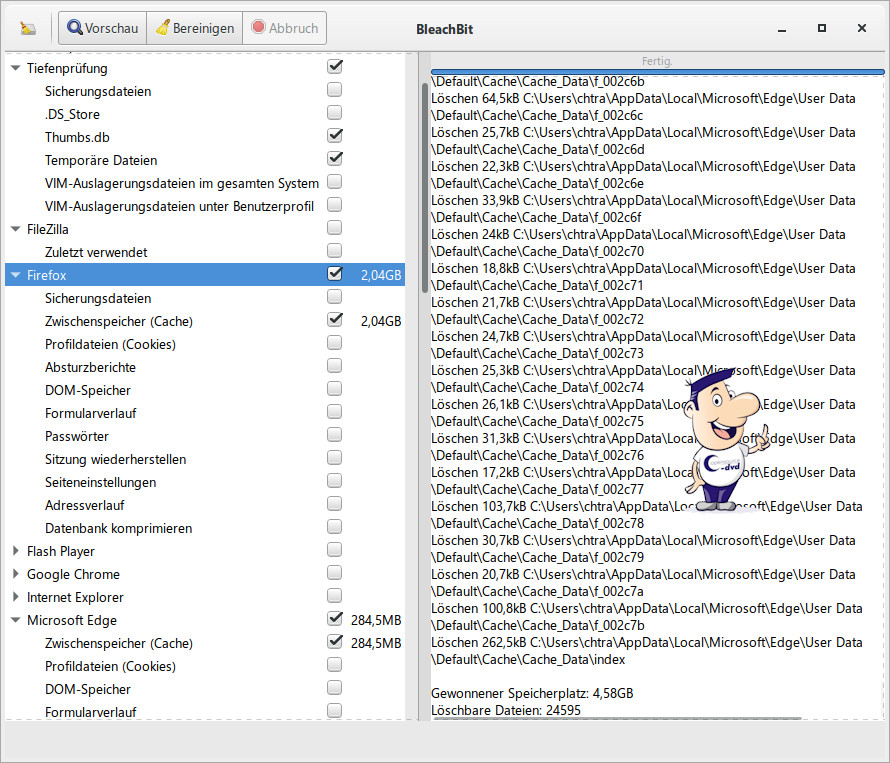
Task: Close the BleachBit window
Action: click(x=861, y=28)
